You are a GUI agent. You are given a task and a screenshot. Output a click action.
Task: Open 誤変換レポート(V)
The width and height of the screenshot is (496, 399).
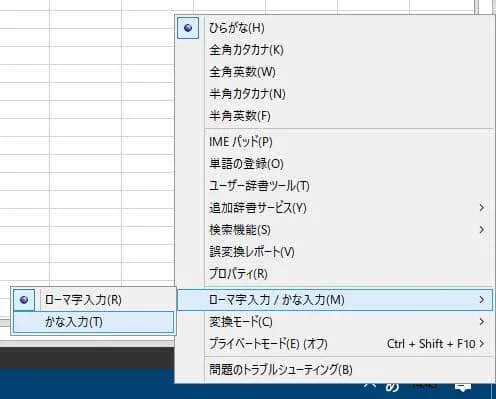[x=335, y=252]
